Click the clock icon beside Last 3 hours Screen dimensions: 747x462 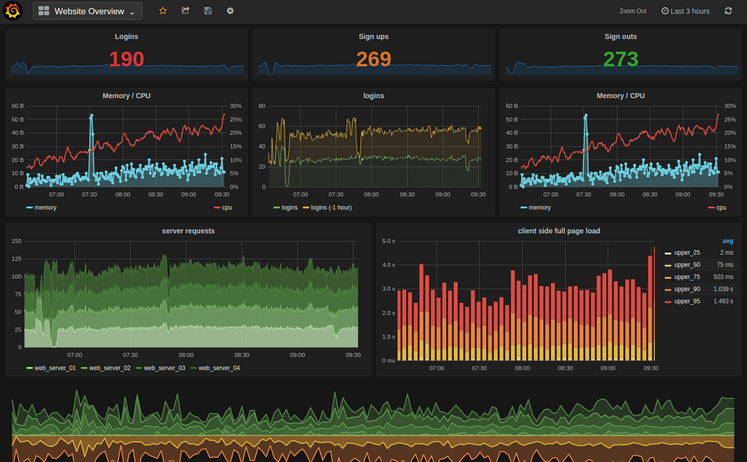click(x=665, y=11)
